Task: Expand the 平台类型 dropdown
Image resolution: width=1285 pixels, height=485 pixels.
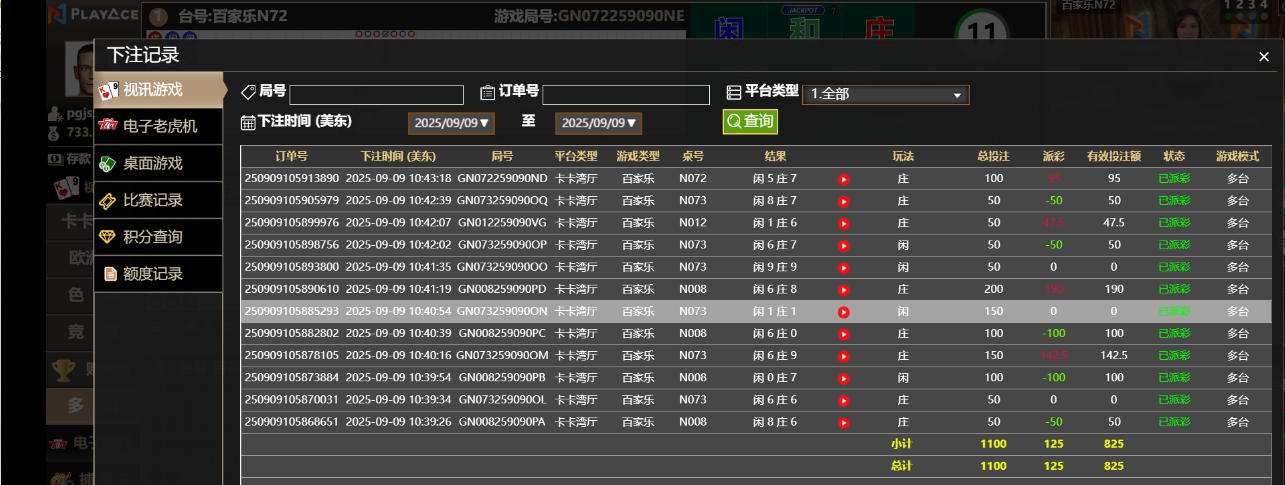Action: pyautogui.click(x=885, y=95)
